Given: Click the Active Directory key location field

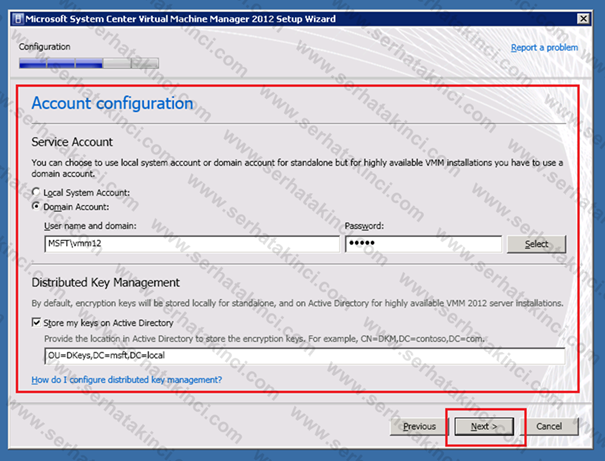Looking at the screenshot, I should (x=305, y=355).
